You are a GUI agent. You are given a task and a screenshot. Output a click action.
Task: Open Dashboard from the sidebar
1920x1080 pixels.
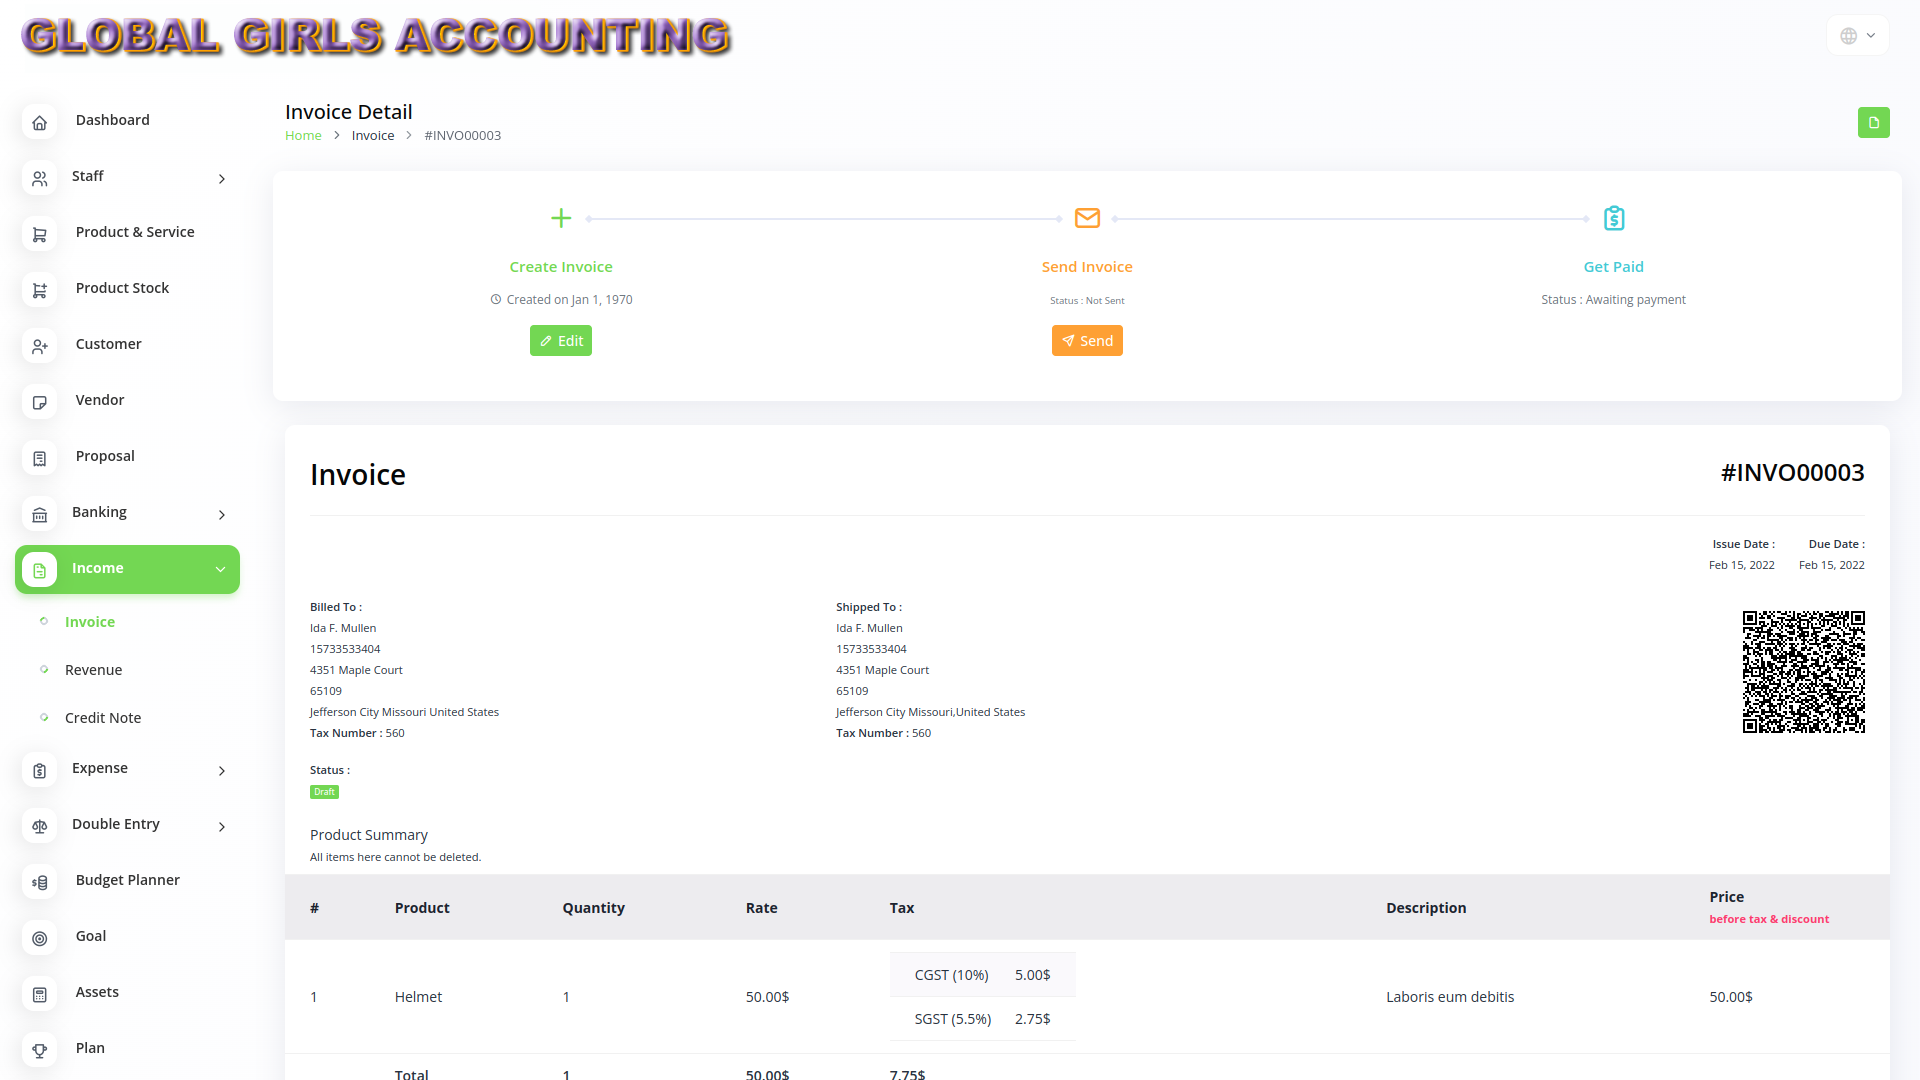click(112, 120)
